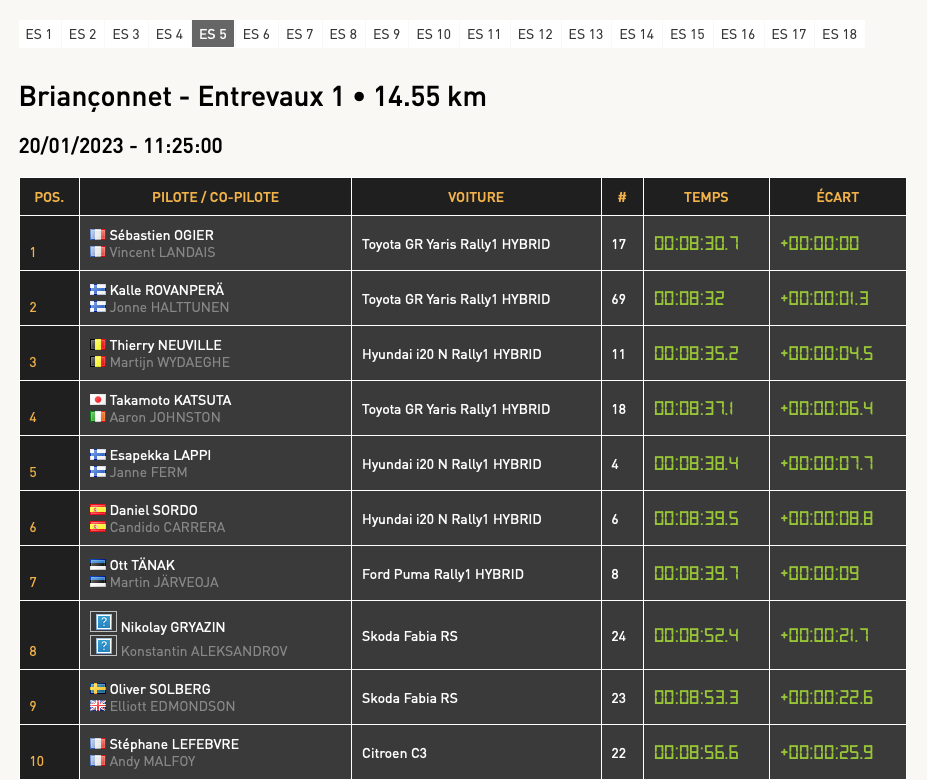Viewport: 927px width, 780px height.
Task: Click the gap value +00:00:25.9
Action: [x=826, y=752]
